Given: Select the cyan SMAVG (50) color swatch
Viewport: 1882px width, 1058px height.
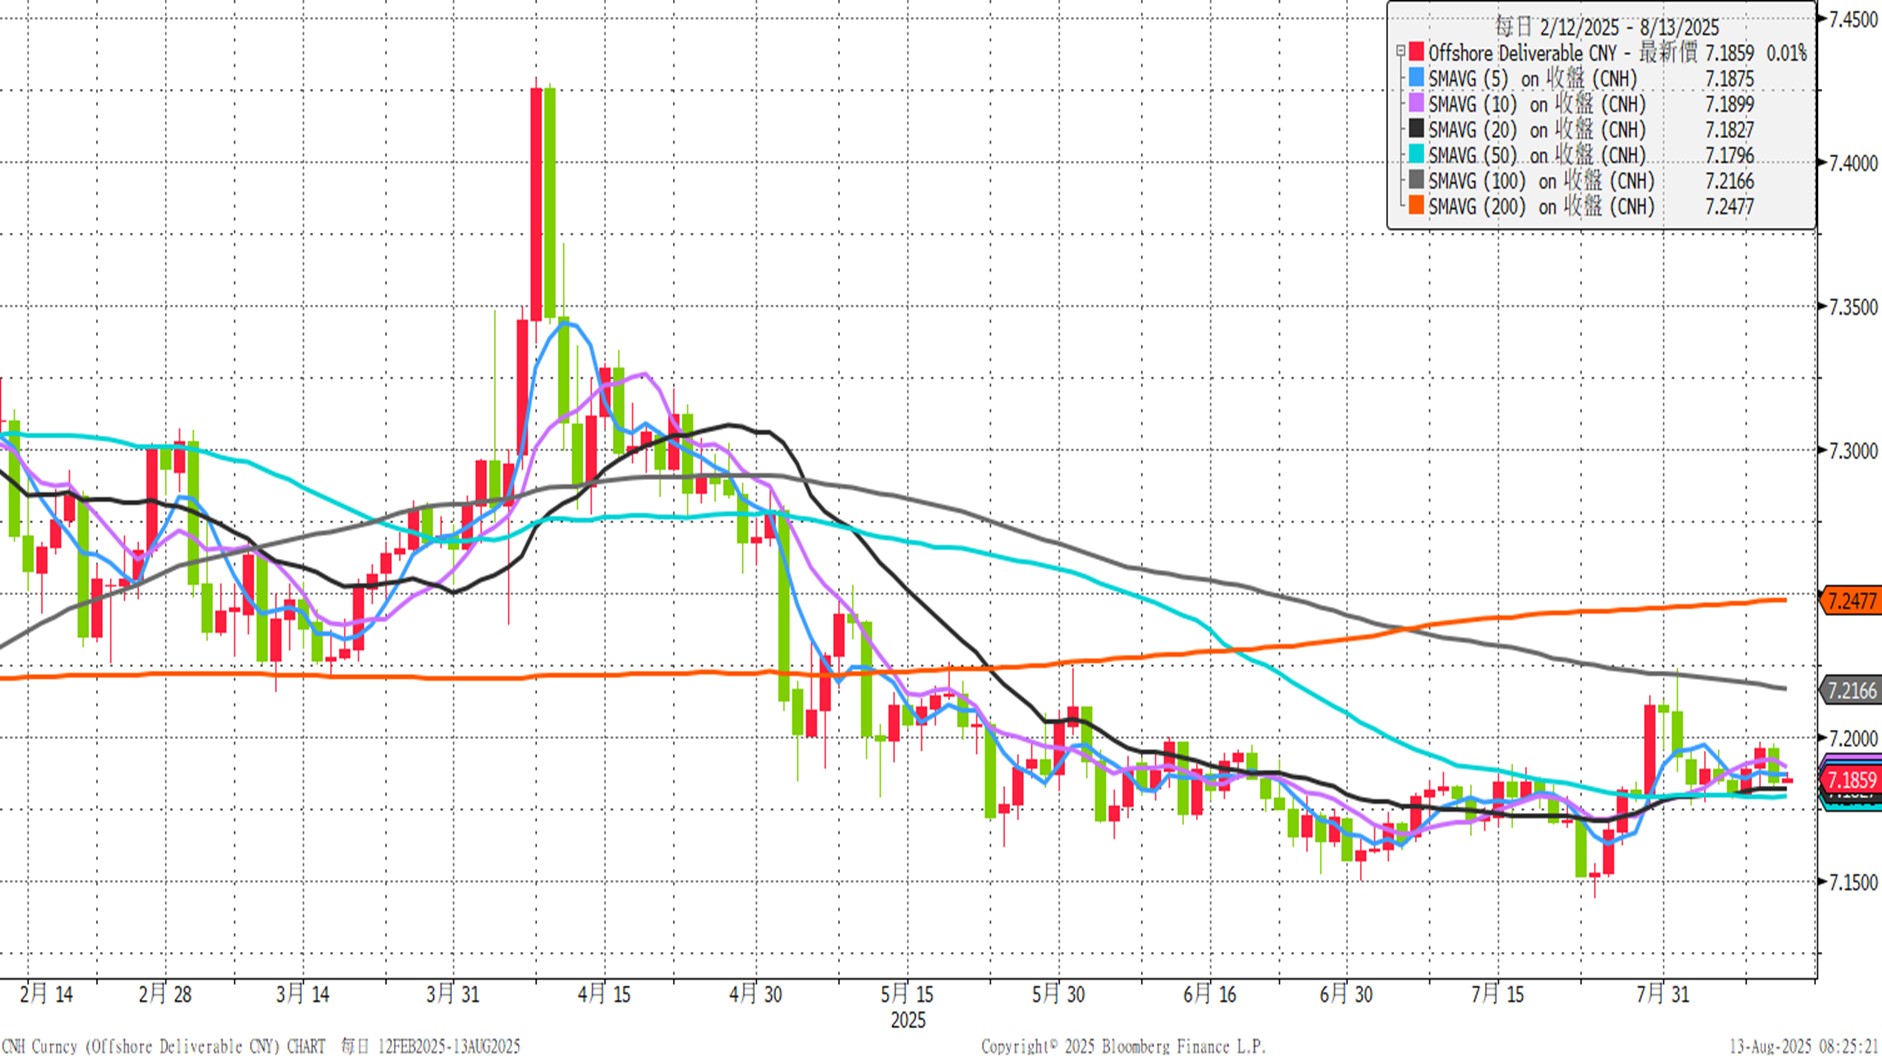Looking at the screenshot, I should click(1416, 155).
